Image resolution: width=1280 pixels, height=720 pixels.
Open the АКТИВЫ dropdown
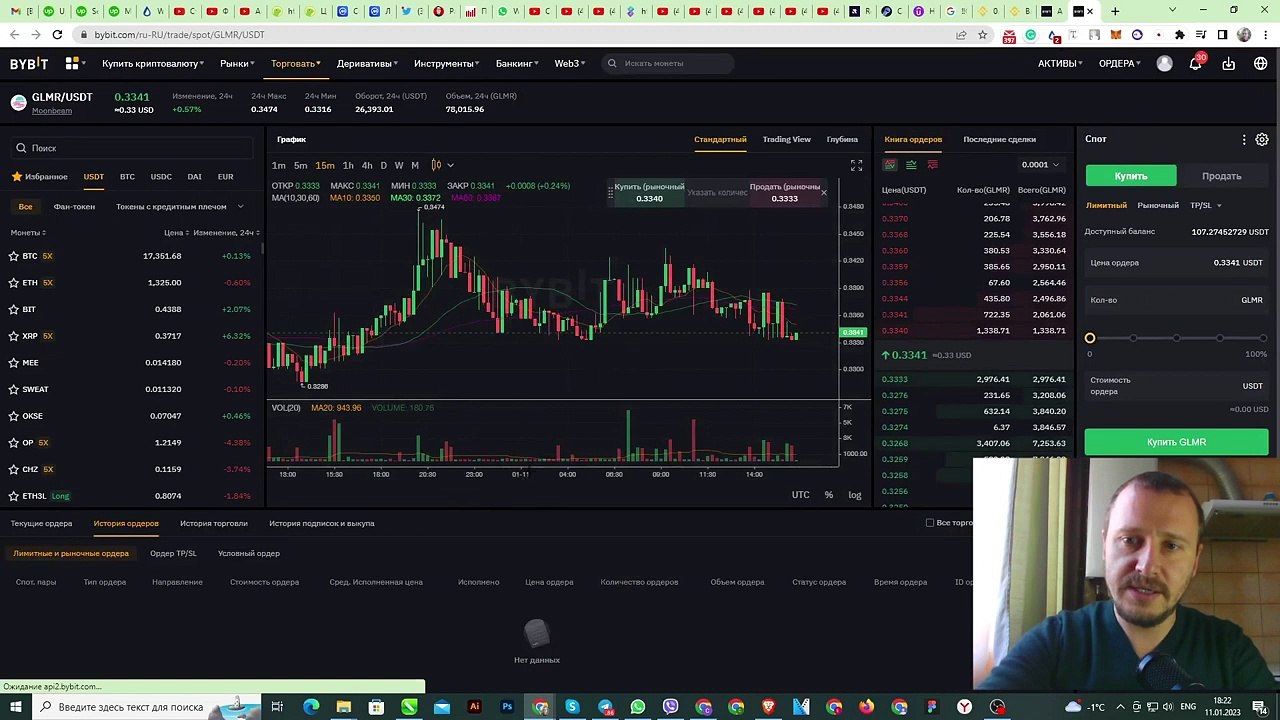pyautogui.click(x=1060, y=63)
